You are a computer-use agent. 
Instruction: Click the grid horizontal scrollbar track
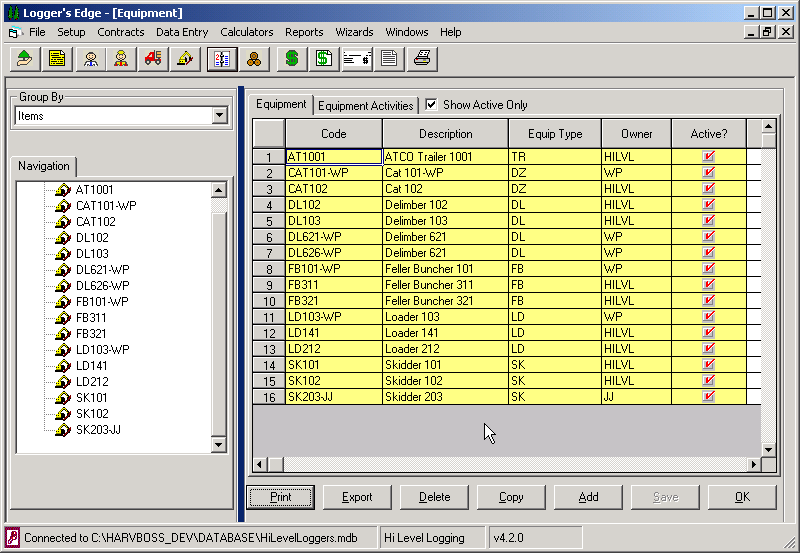pos(515,464)
